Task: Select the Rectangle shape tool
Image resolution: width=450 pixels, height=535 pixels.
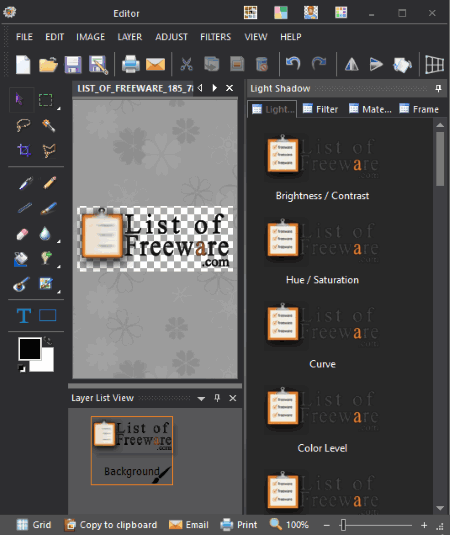Action: tap(48, 315)
